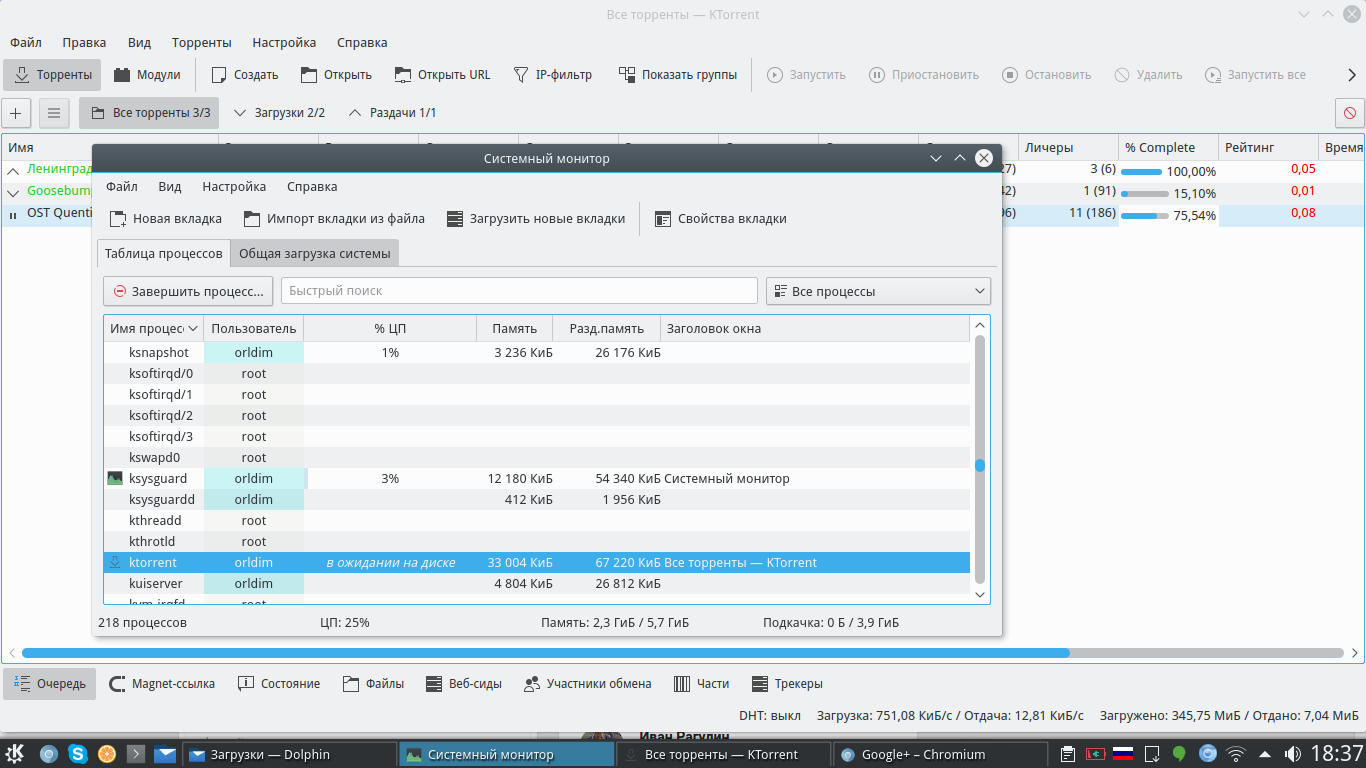1366x768 pixels.
Task: Switch to Загрузки 2/2 group tab
Action: click(279, 113)
